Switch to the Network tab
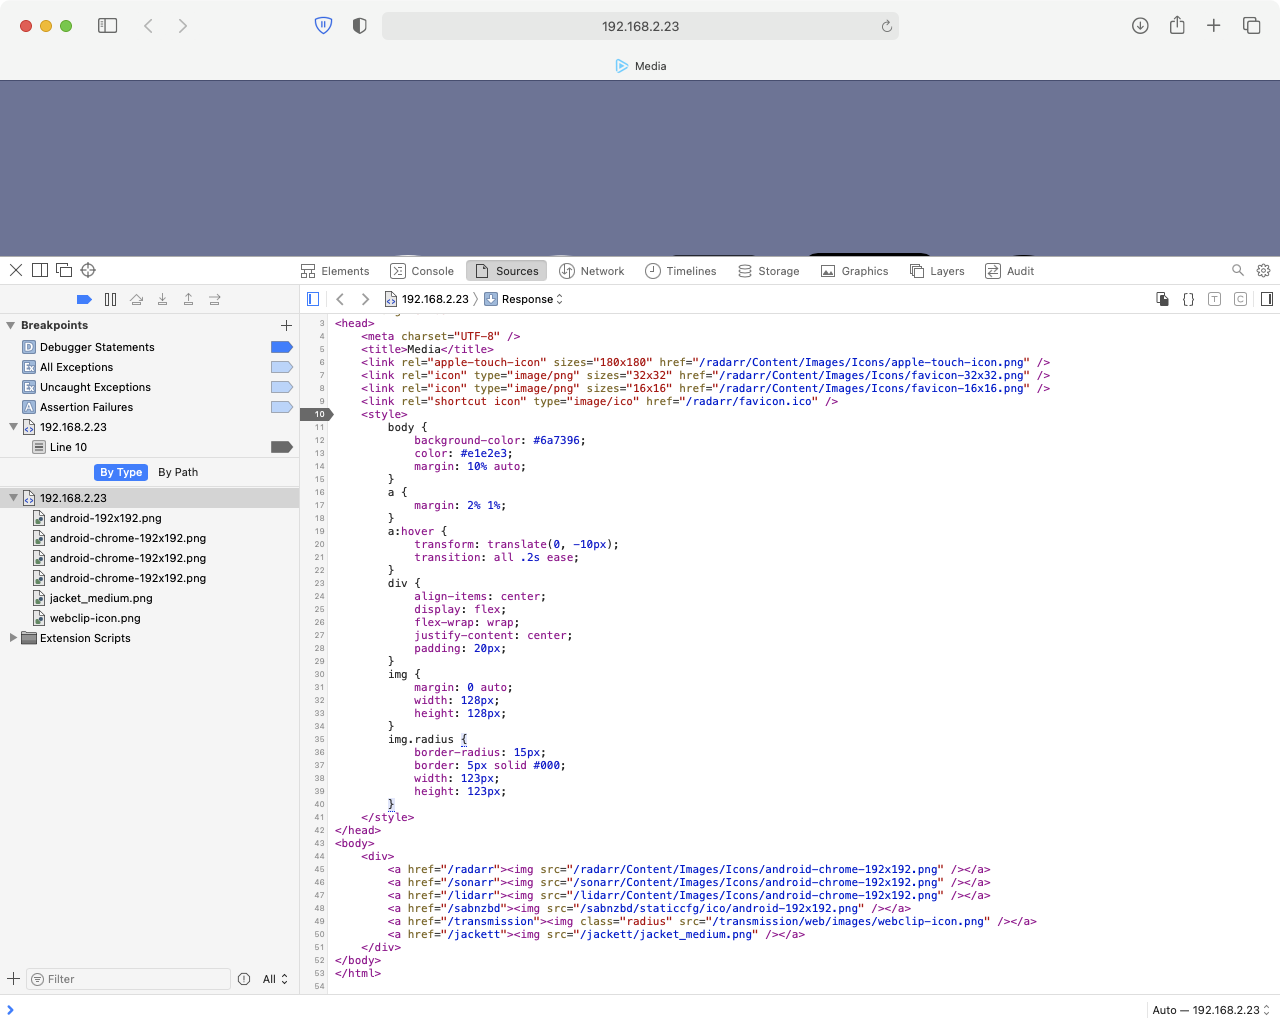1280x1024 pixels. 592,271
